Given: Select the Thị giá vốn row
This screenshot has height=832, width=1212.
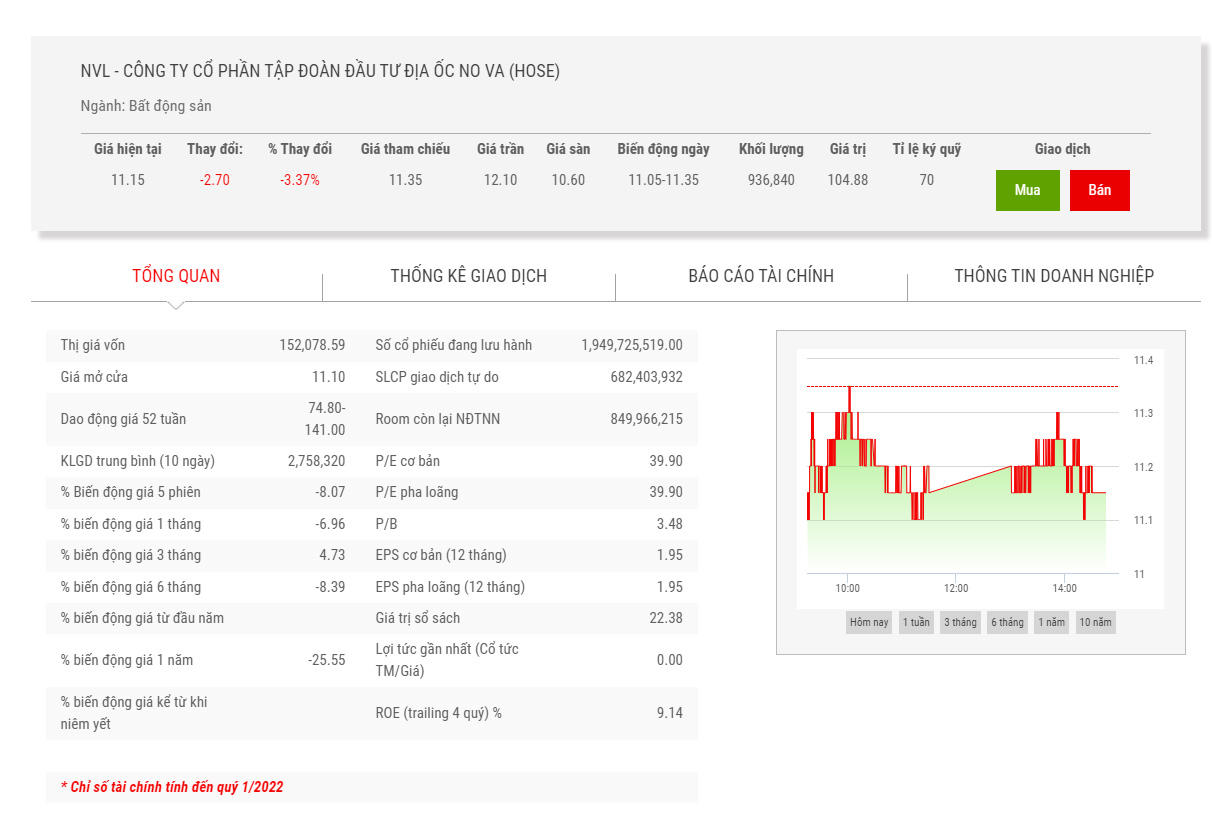Looking at the screenshot, I should click(202, 345).
